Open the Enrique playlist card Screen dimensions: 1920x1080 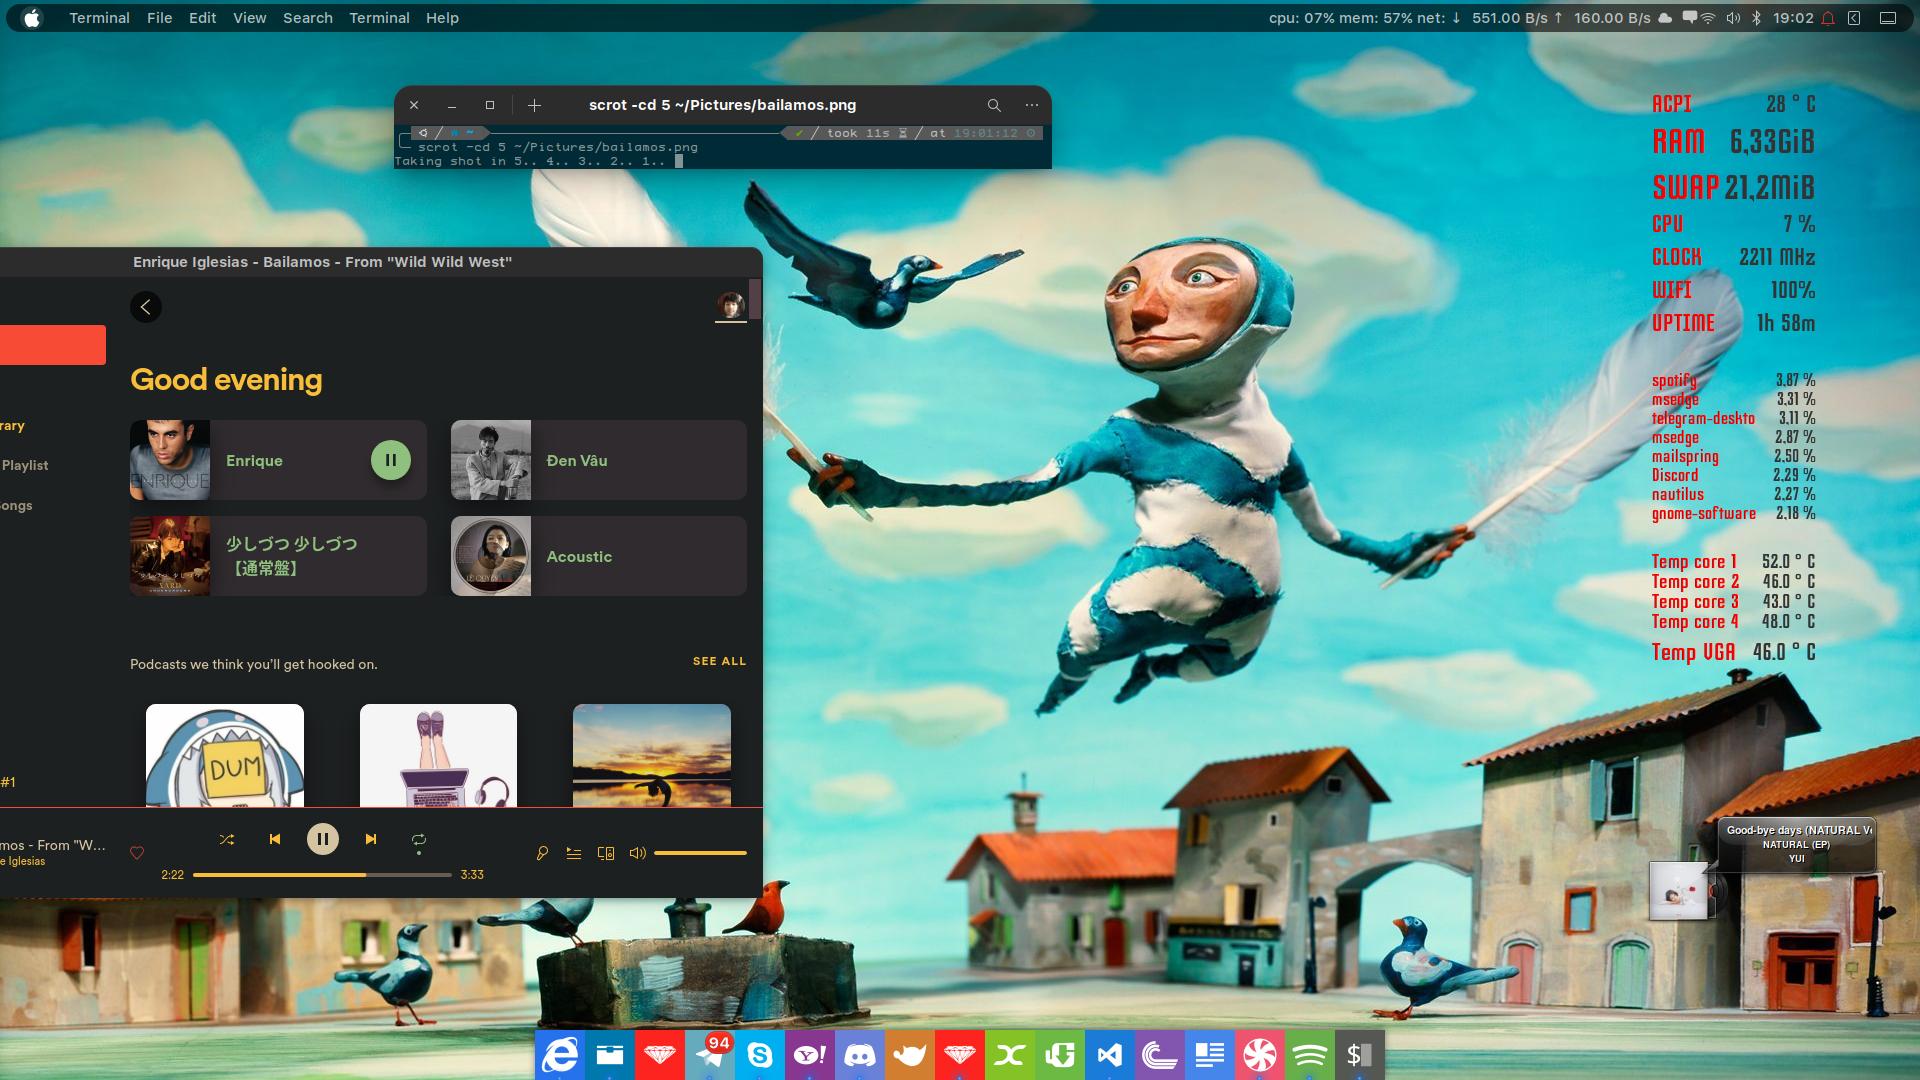(x=278, y=460)
